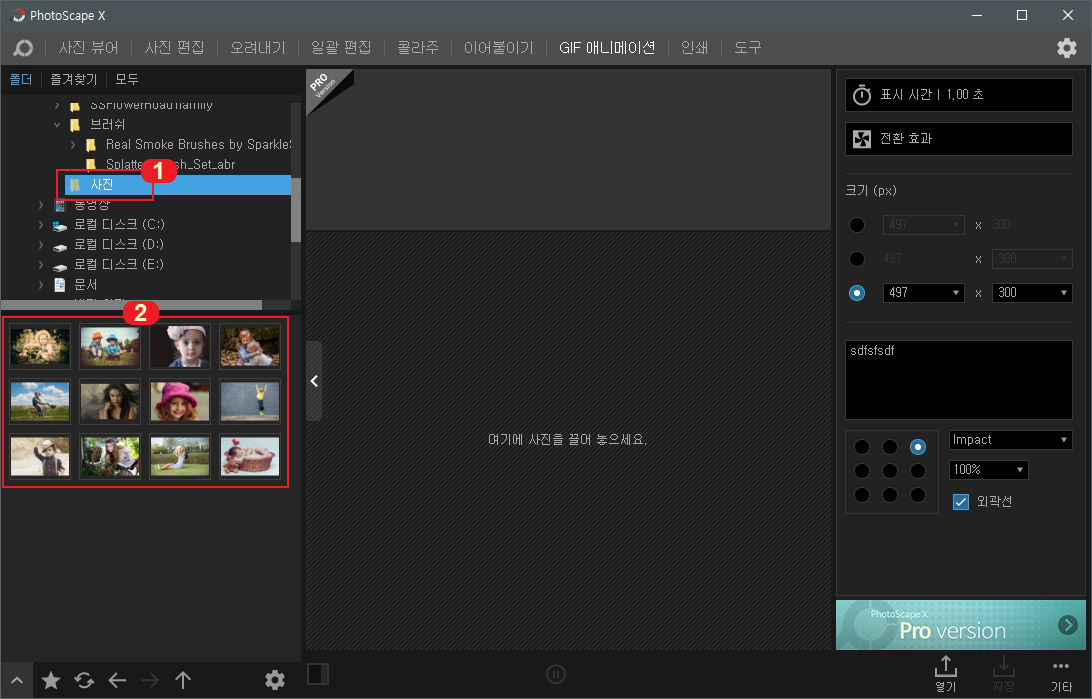Add folder to favorites with star icon
This screenshot has height=699, width=1092.
point(51,680)
